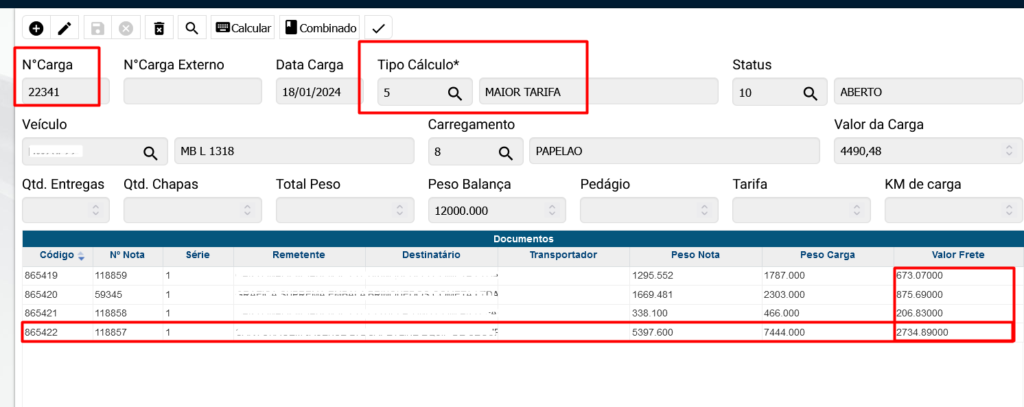Click the trash delete icon in toolbar
The height and width of the screenshot is (407, 1024).
[x=160, y=28]
